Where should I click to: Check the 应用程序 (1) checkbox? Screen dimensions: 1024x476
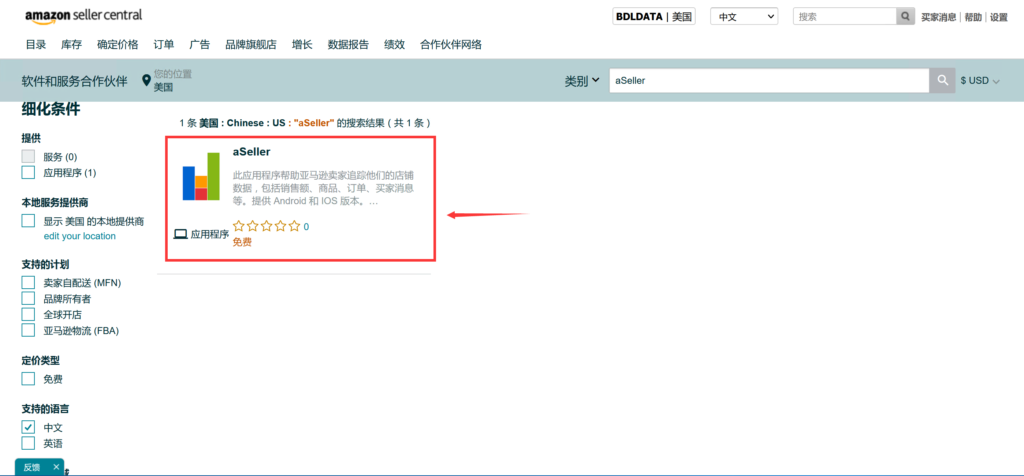pyautogui.click(x=28, y=172)
